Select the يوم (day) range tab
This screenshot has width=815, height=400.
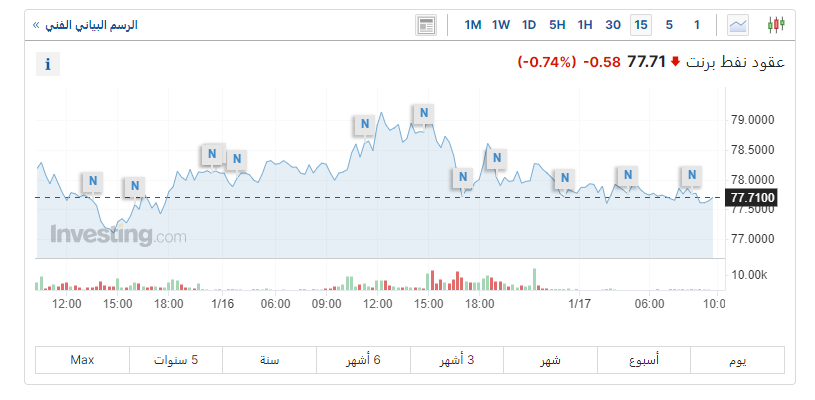(738, 360)
